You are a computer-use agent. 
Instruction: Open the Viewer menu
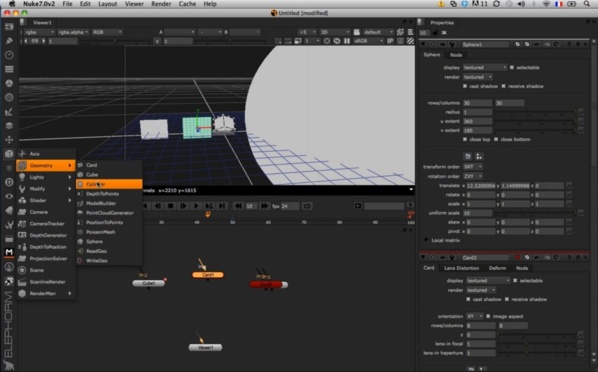click(x=134, y=4)
